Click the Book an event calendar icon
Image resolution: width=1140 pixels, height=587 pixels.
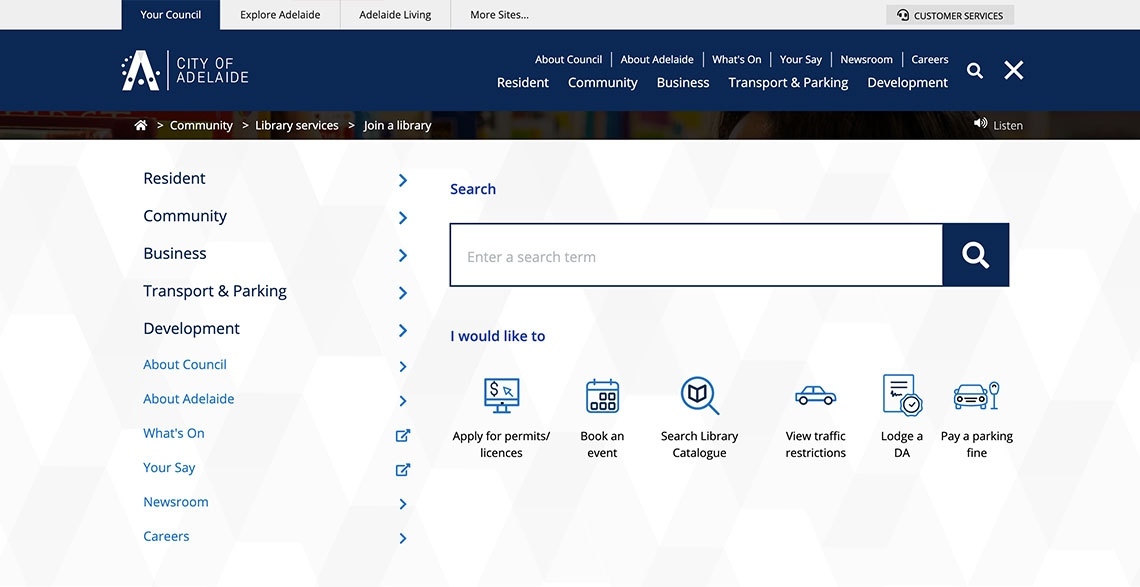tap(603, 396)
